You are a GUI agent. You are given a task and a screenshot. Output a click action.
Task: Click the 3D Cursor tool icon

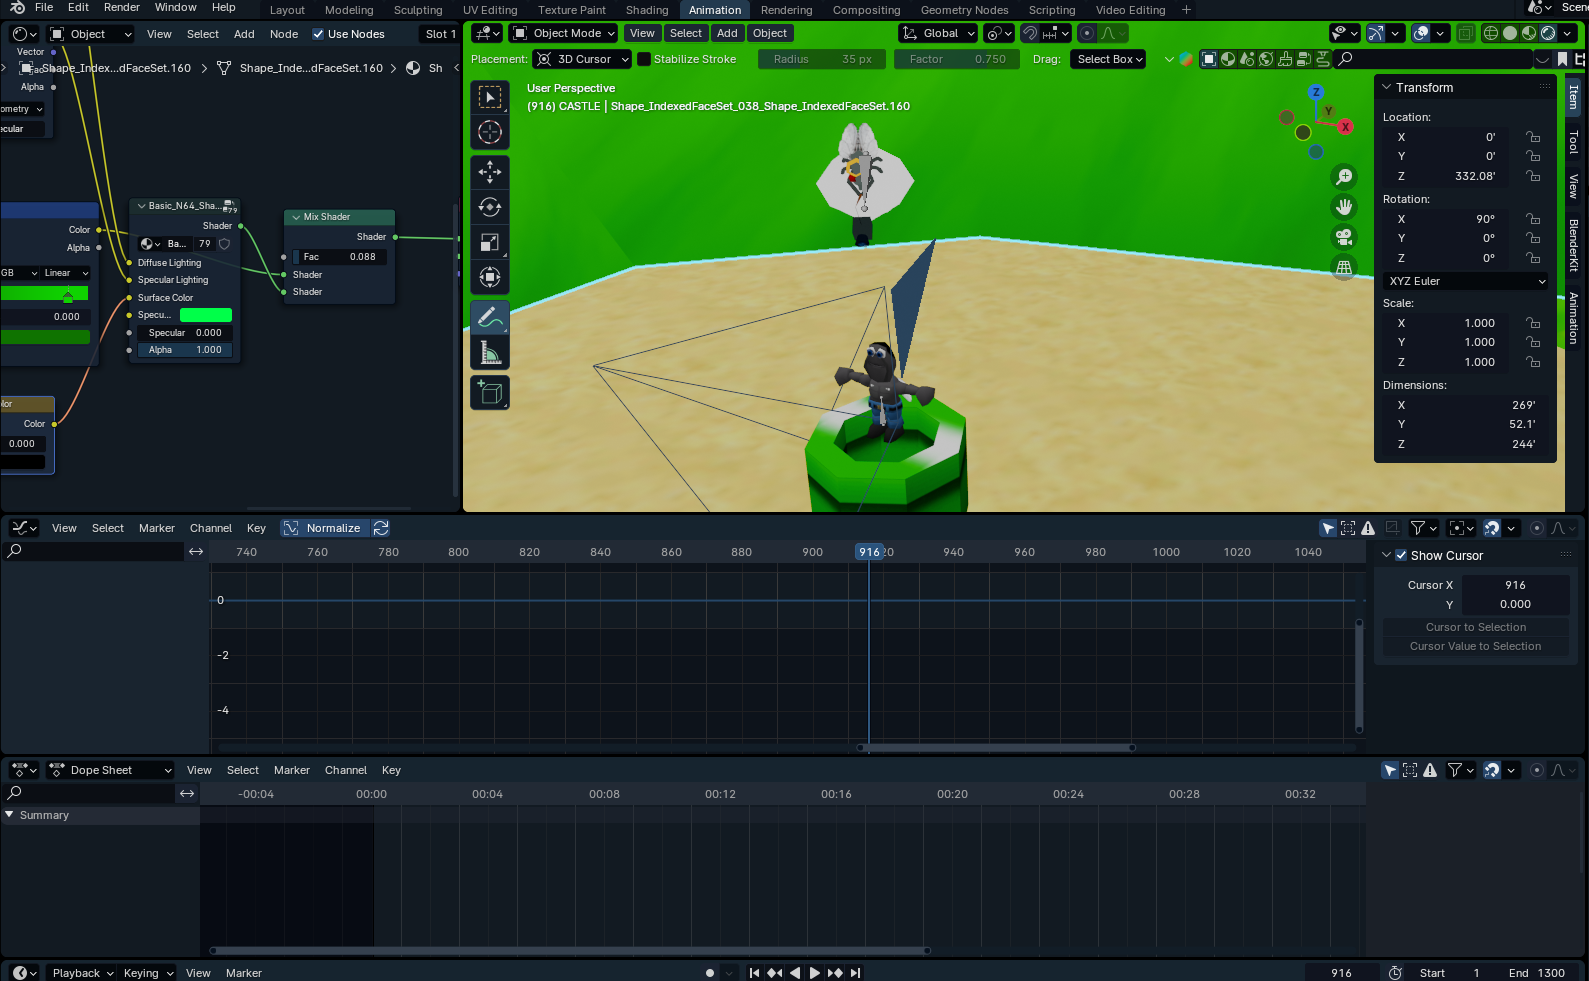(490, 132)
